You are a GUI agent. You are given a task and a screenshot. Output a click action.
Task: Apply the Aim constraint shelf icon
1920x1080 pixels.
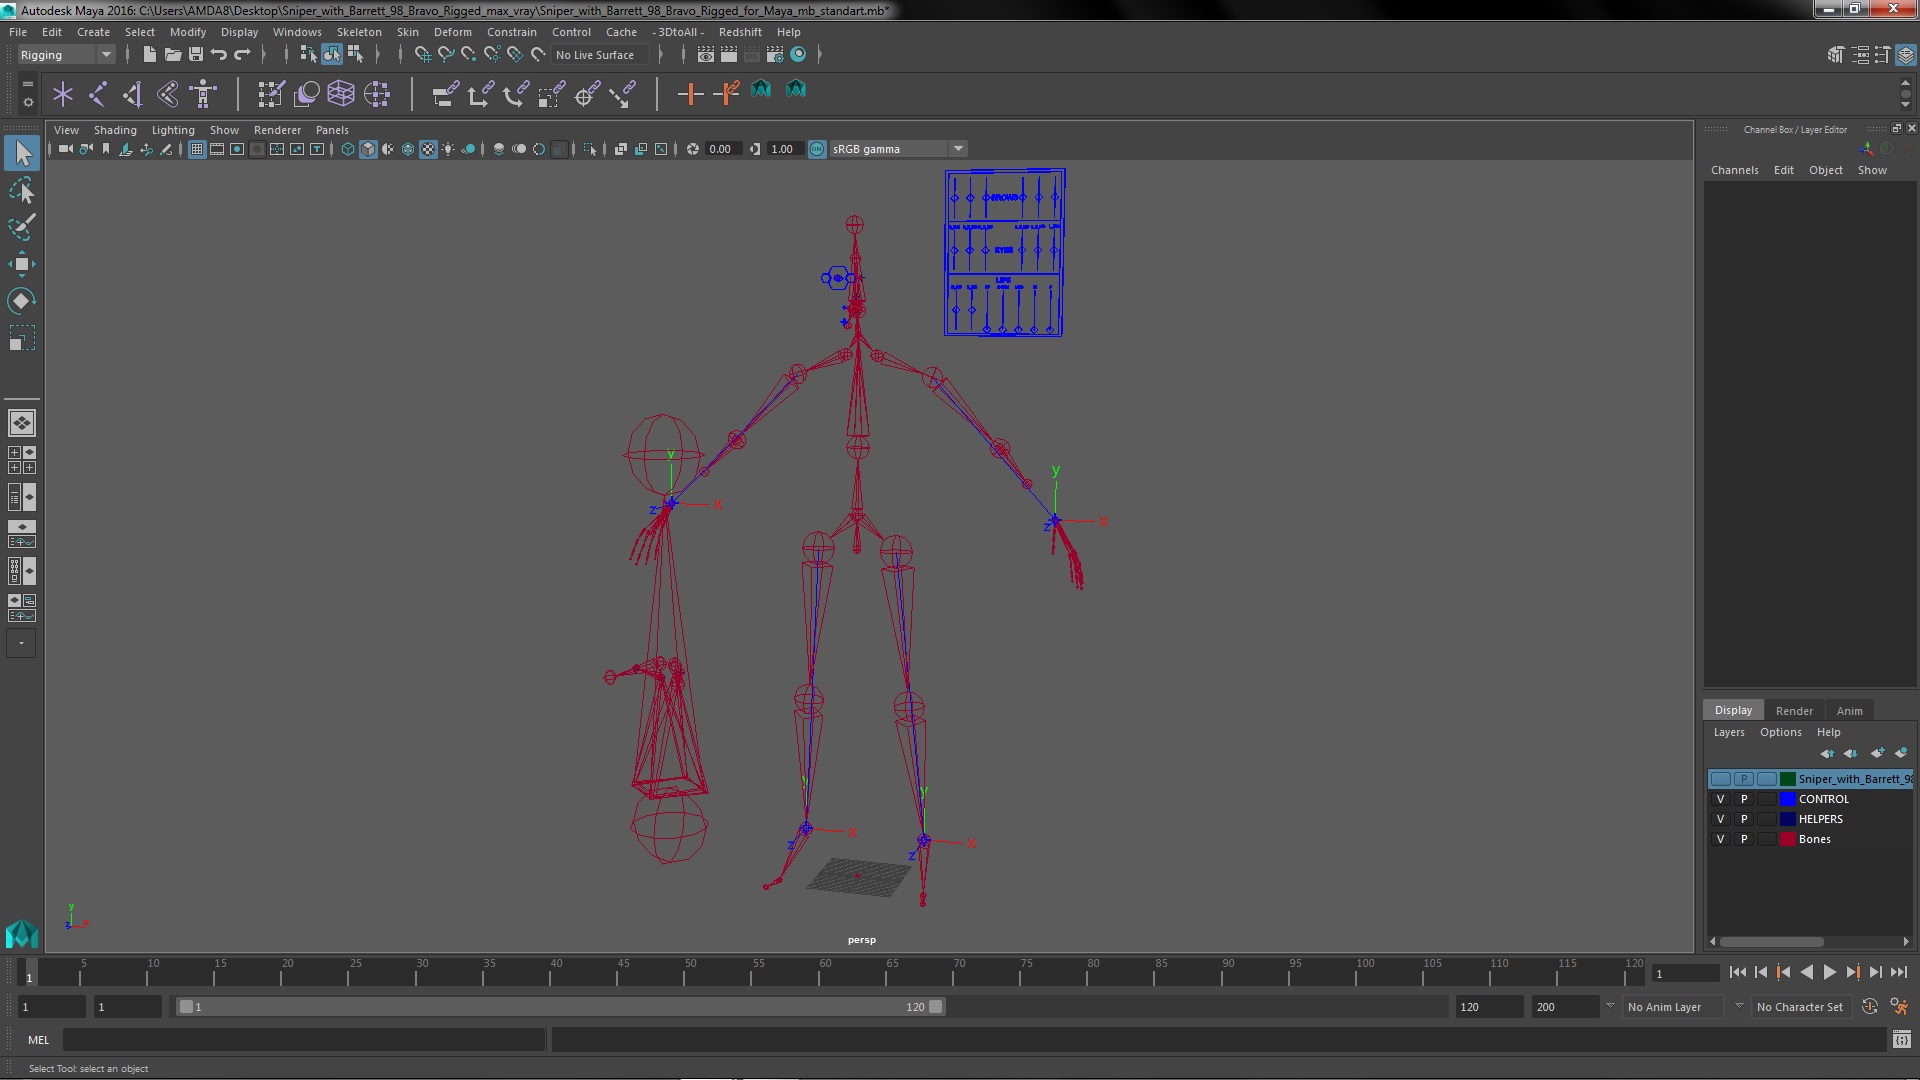pyautogui.click(x=587, y=94)
